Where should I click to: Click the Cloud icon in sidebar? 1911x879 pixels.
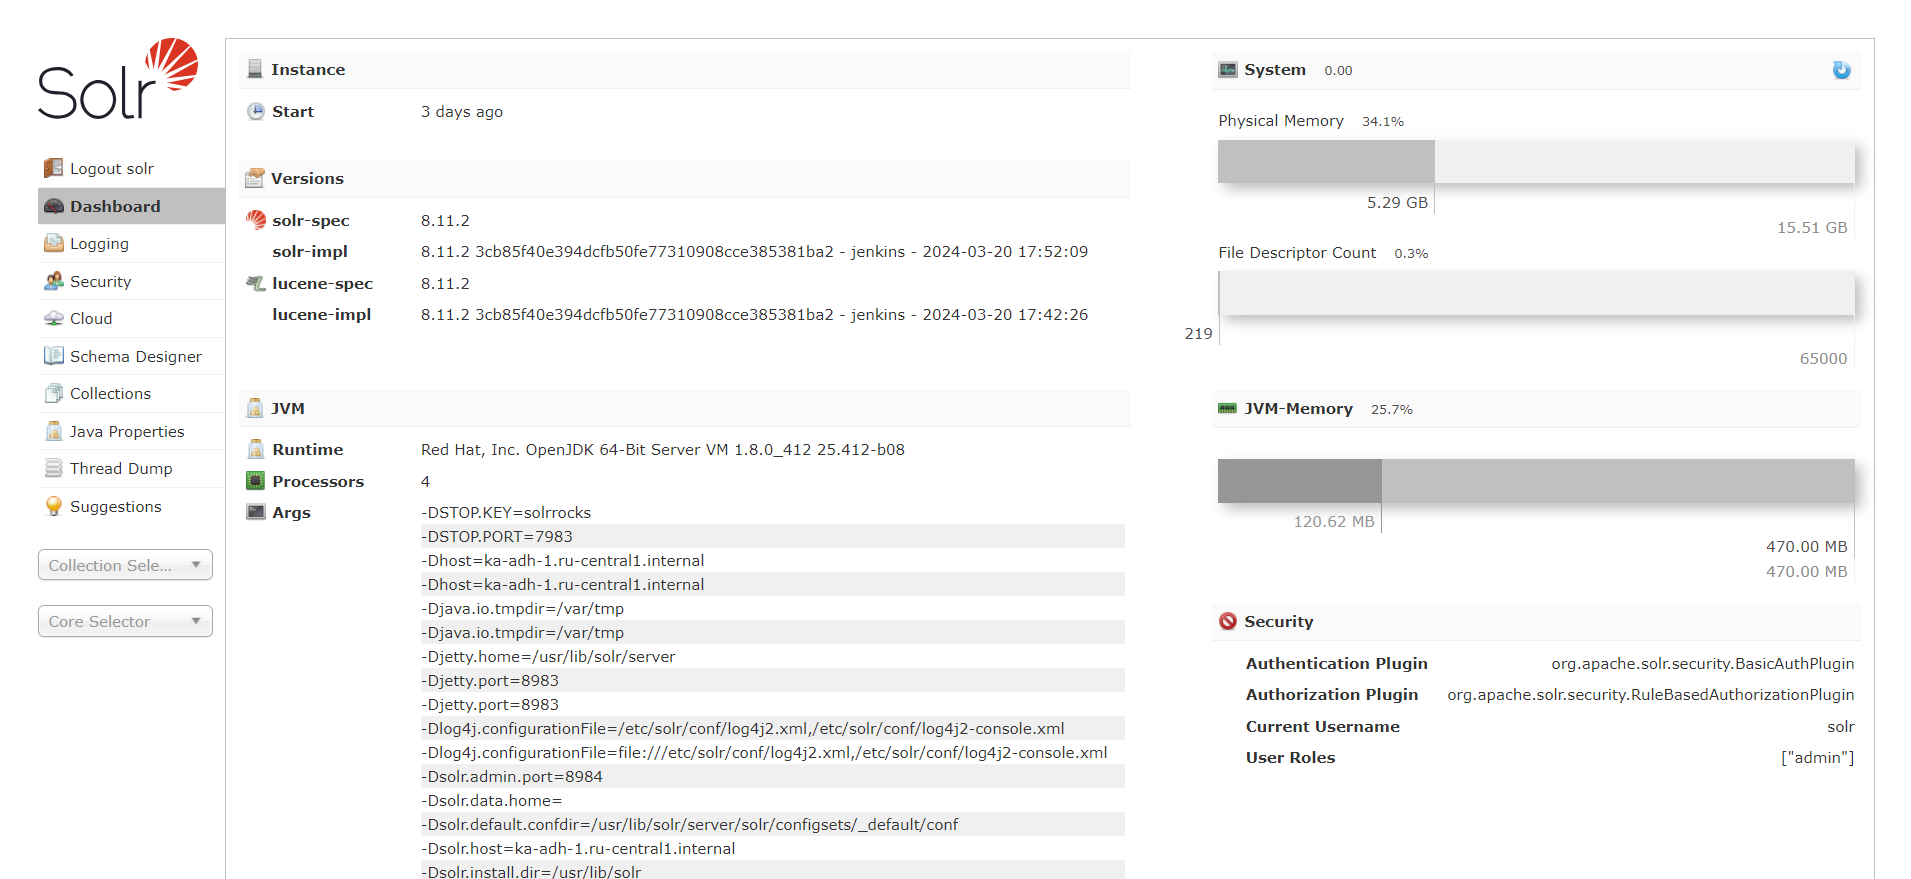(x=54, y=318)
